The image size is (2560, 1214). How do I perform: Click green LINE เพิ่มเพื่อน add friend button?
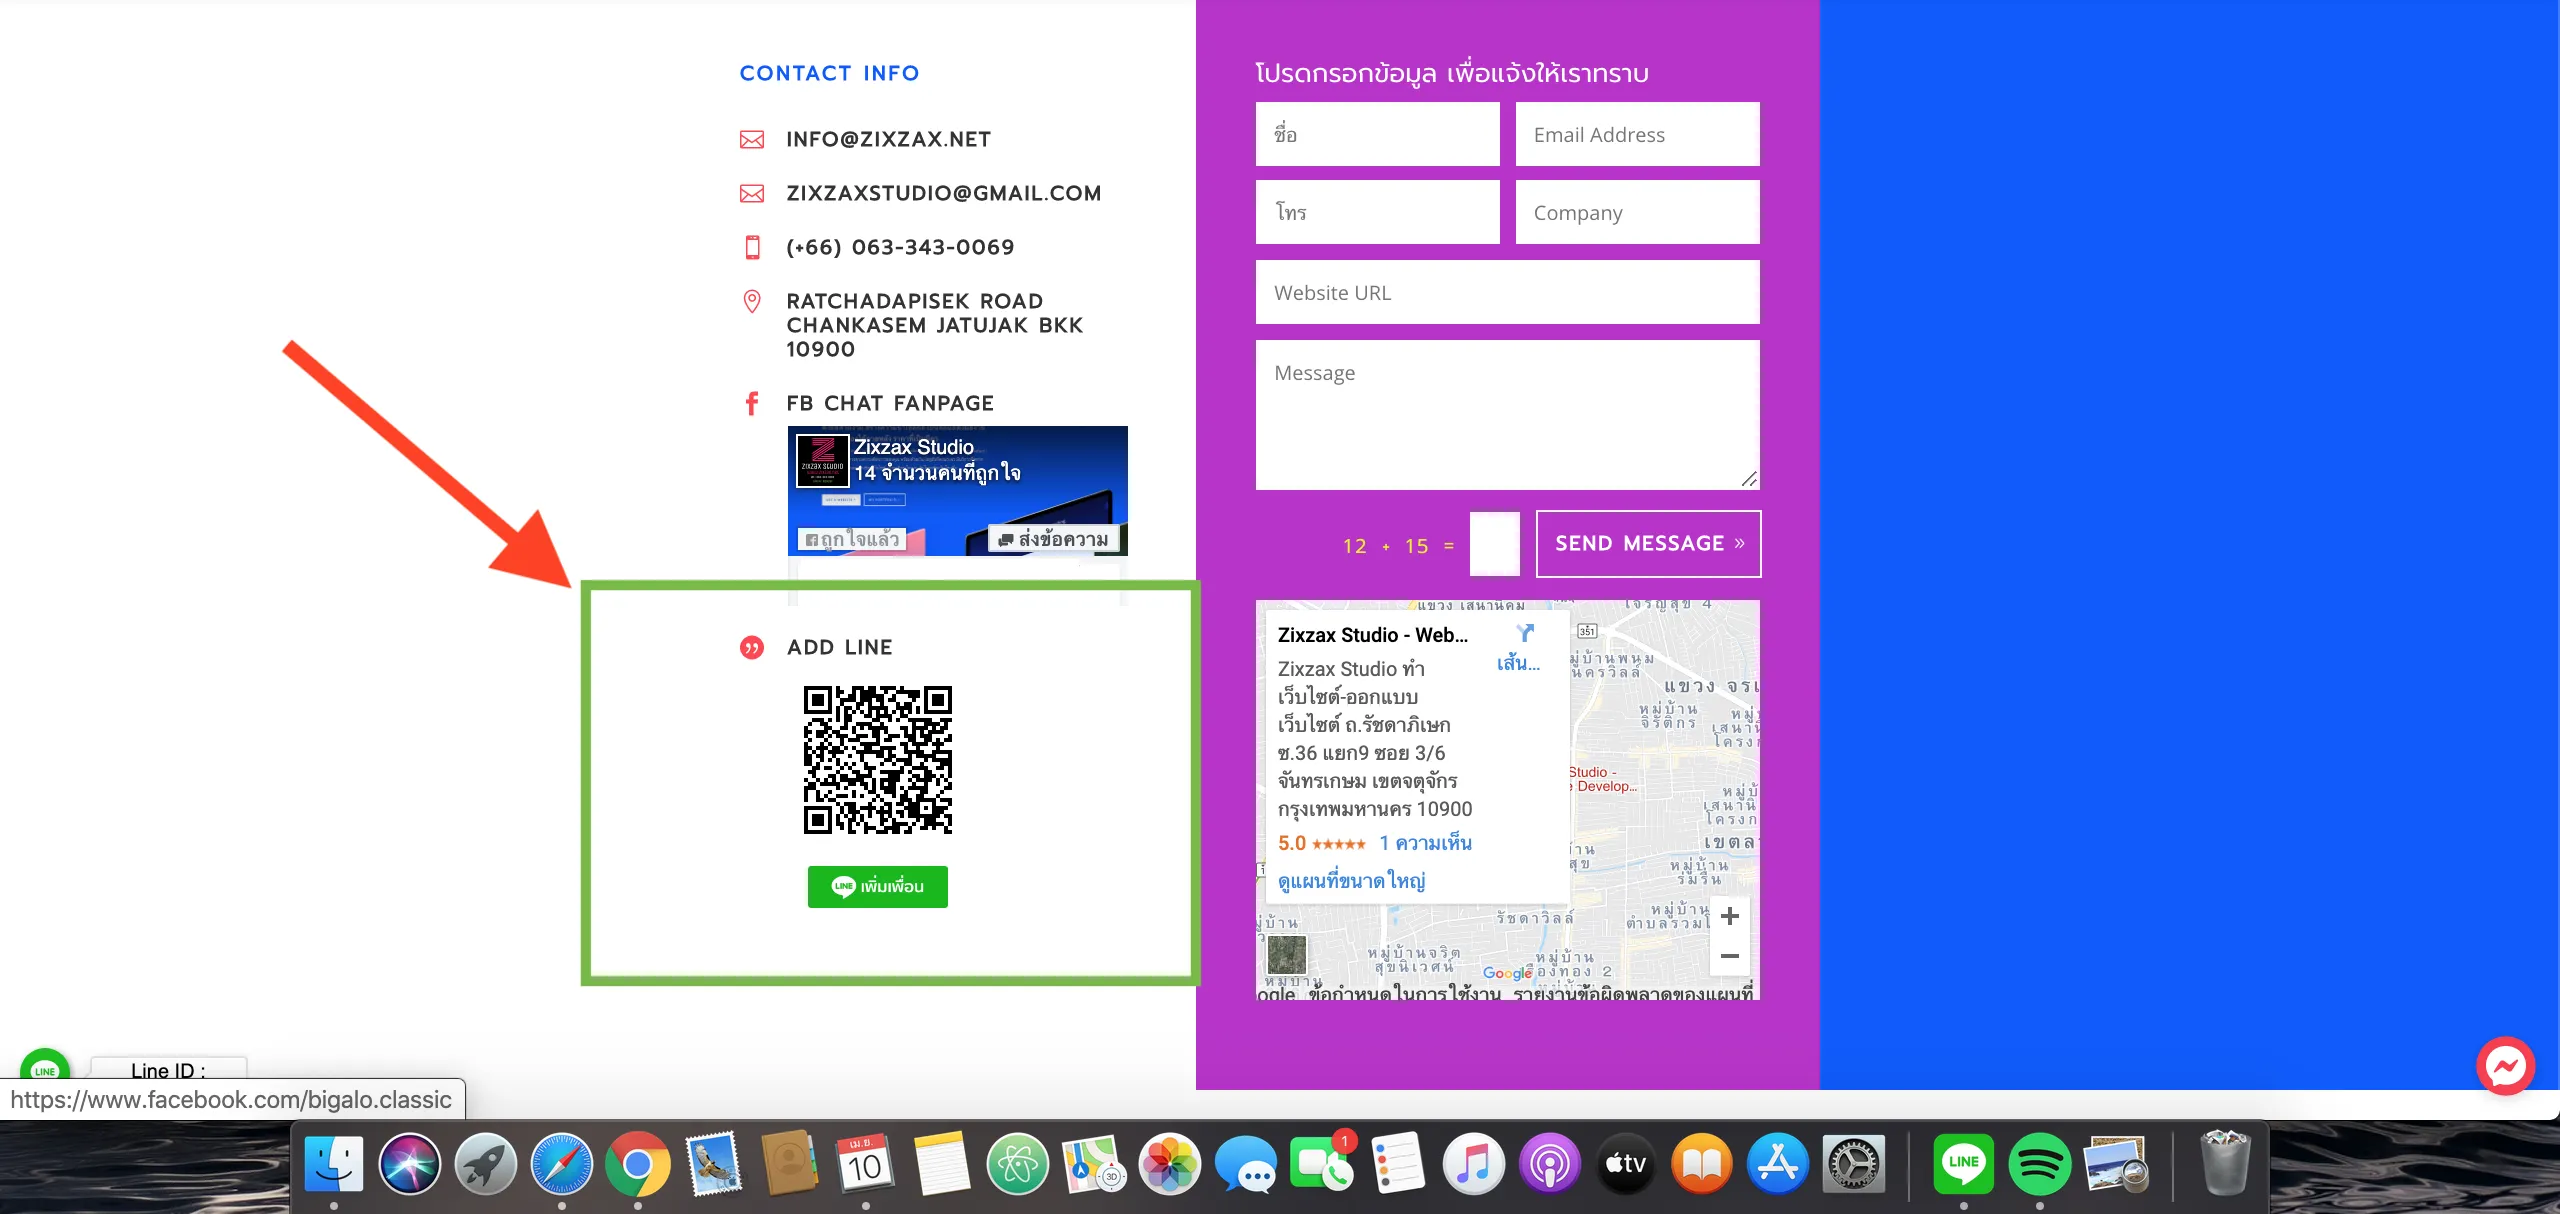pos(878,886)
